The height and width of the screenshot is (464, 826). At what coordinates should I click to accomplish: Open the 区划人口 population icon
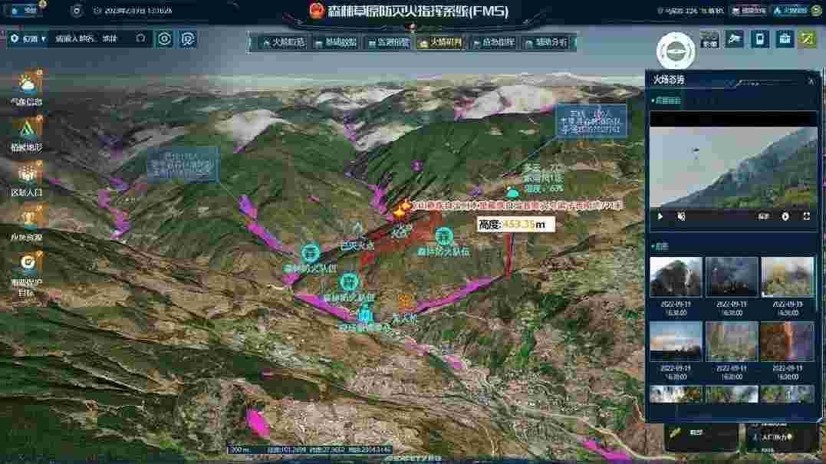(x=26, y=176)
